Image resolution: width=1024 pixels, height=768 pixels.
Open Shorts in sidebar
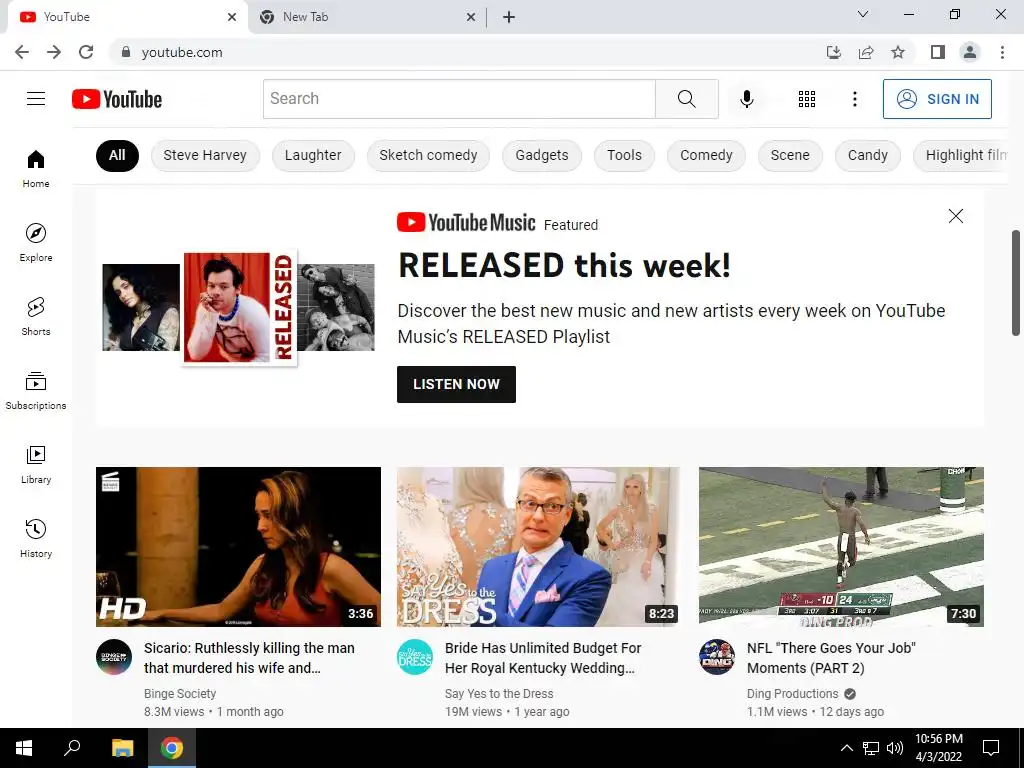[x=36, y=316]
